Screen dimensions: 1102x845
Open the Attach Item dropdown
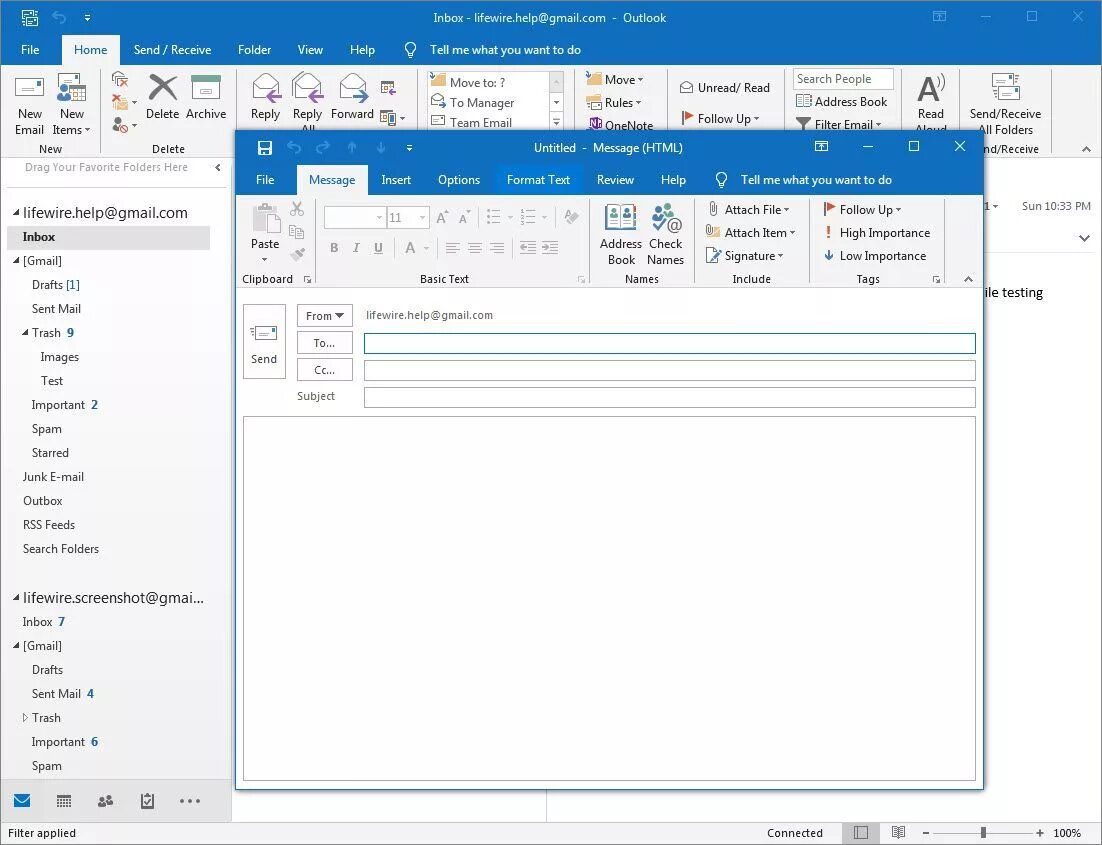coord(751,233)
